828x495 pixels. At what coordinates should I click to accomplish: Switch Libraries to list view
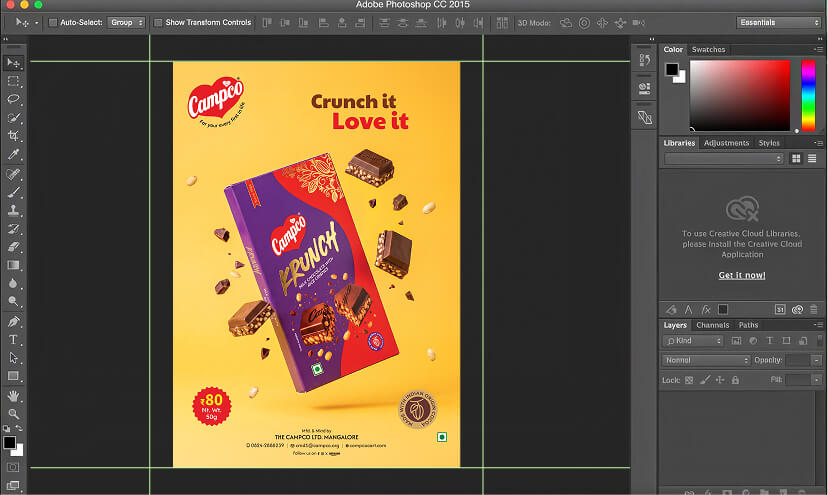pyautogui.click(x=812, y=158)
